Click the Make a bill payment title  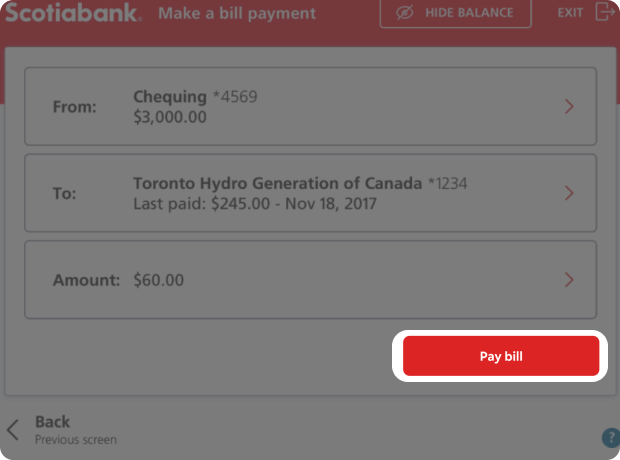click(237, 14)
